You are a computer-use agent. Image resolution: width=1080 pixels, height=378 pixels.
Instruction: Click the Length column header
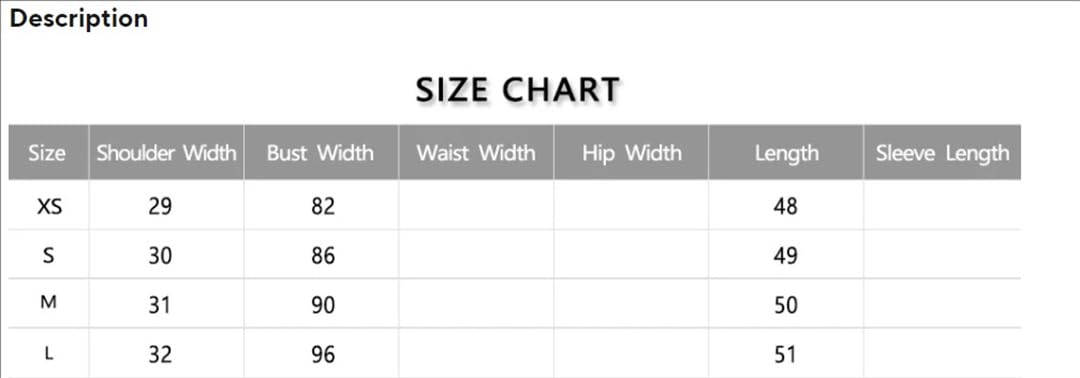point(786,152)
